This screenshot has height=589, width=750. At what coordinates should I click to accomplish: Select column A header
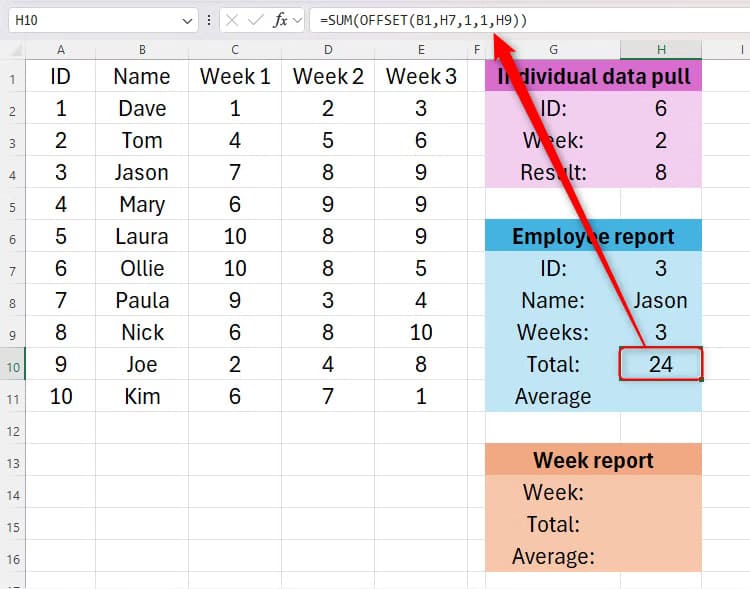[61, 50]
